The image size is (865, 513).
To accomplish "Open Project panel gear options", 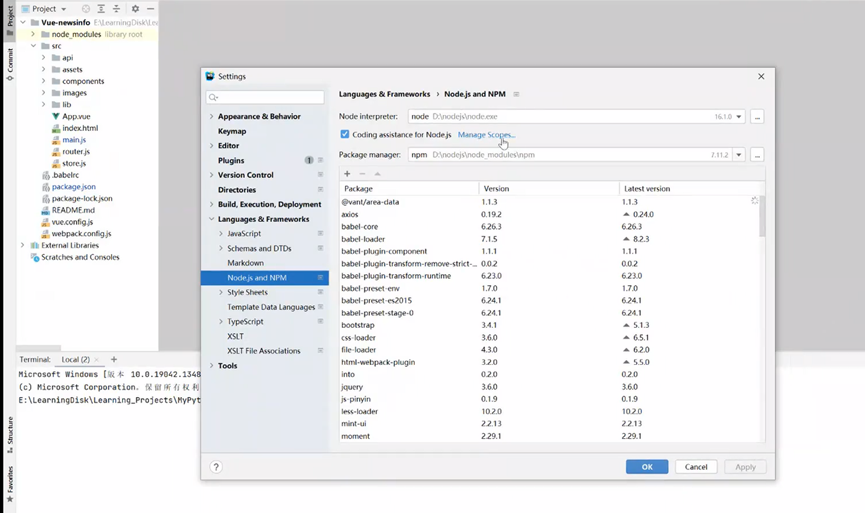I will tap(135, 9).
